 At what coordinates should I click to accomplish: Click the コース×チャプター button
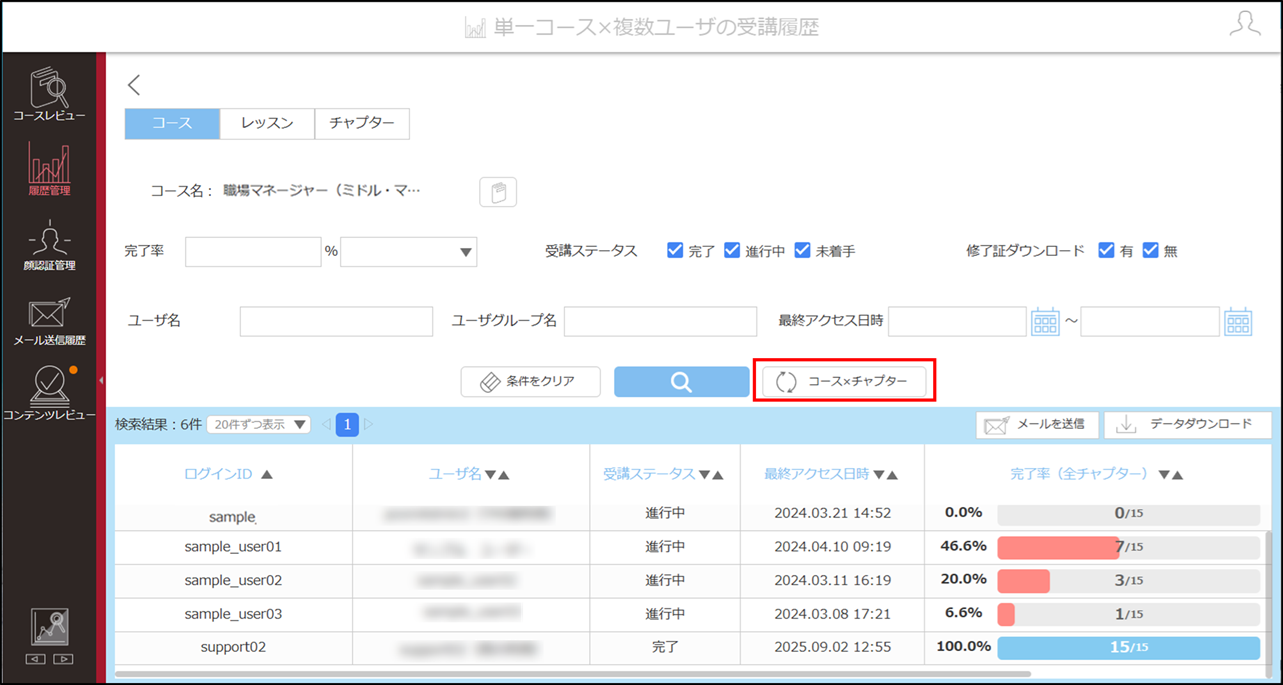844,382
